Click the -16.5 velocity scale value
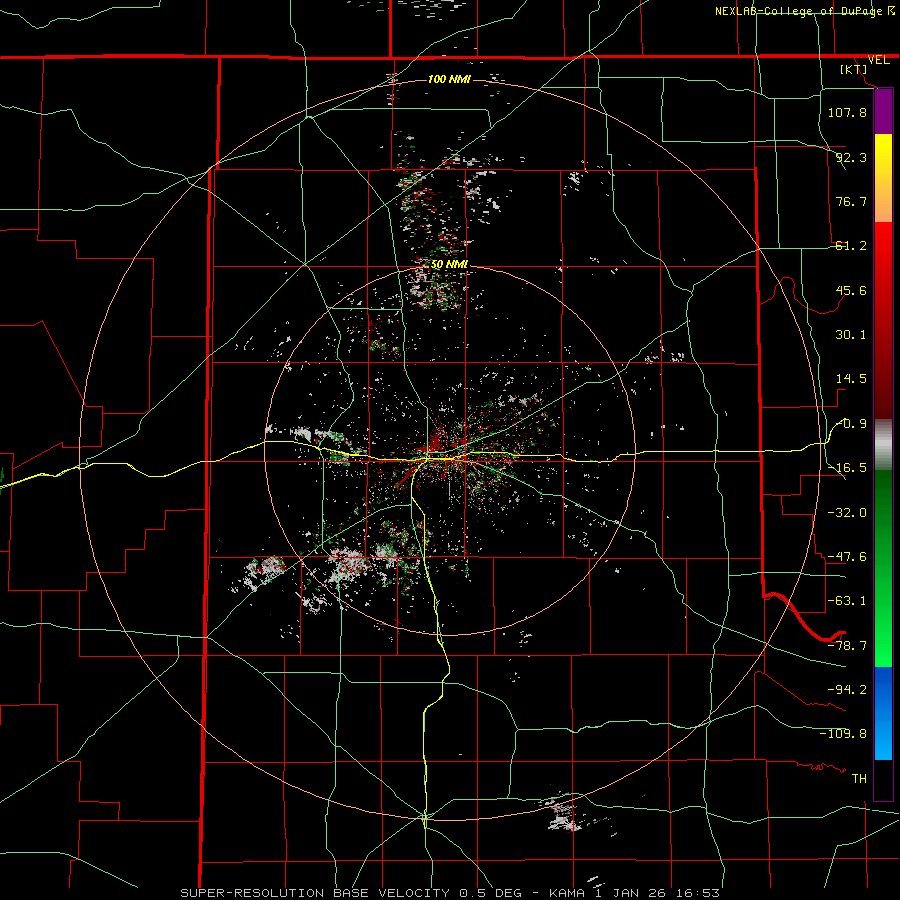Screen dimensions: 900x900 point(847,468)
